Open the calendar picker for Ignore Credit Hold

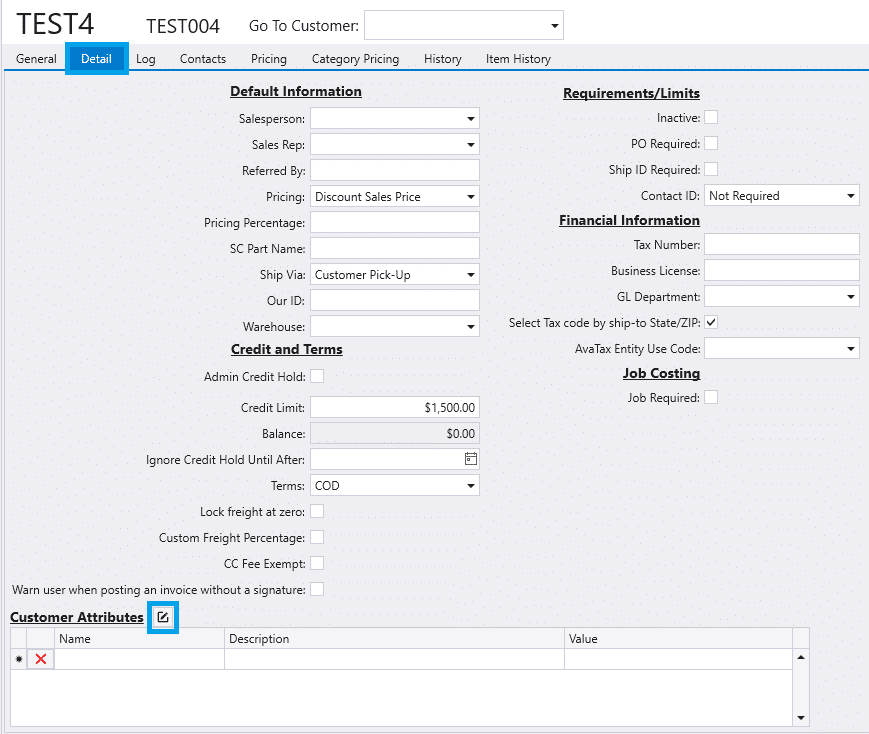point(470,459)
